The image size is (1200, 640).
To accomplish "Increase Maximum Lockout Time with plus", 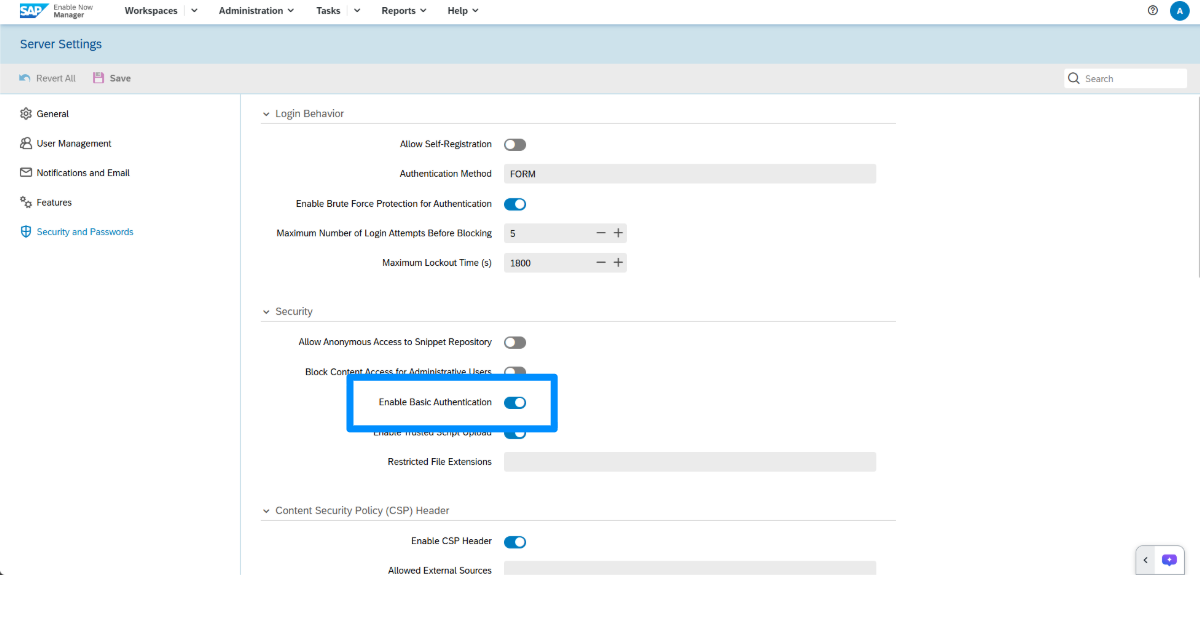I will pos(618,263).
